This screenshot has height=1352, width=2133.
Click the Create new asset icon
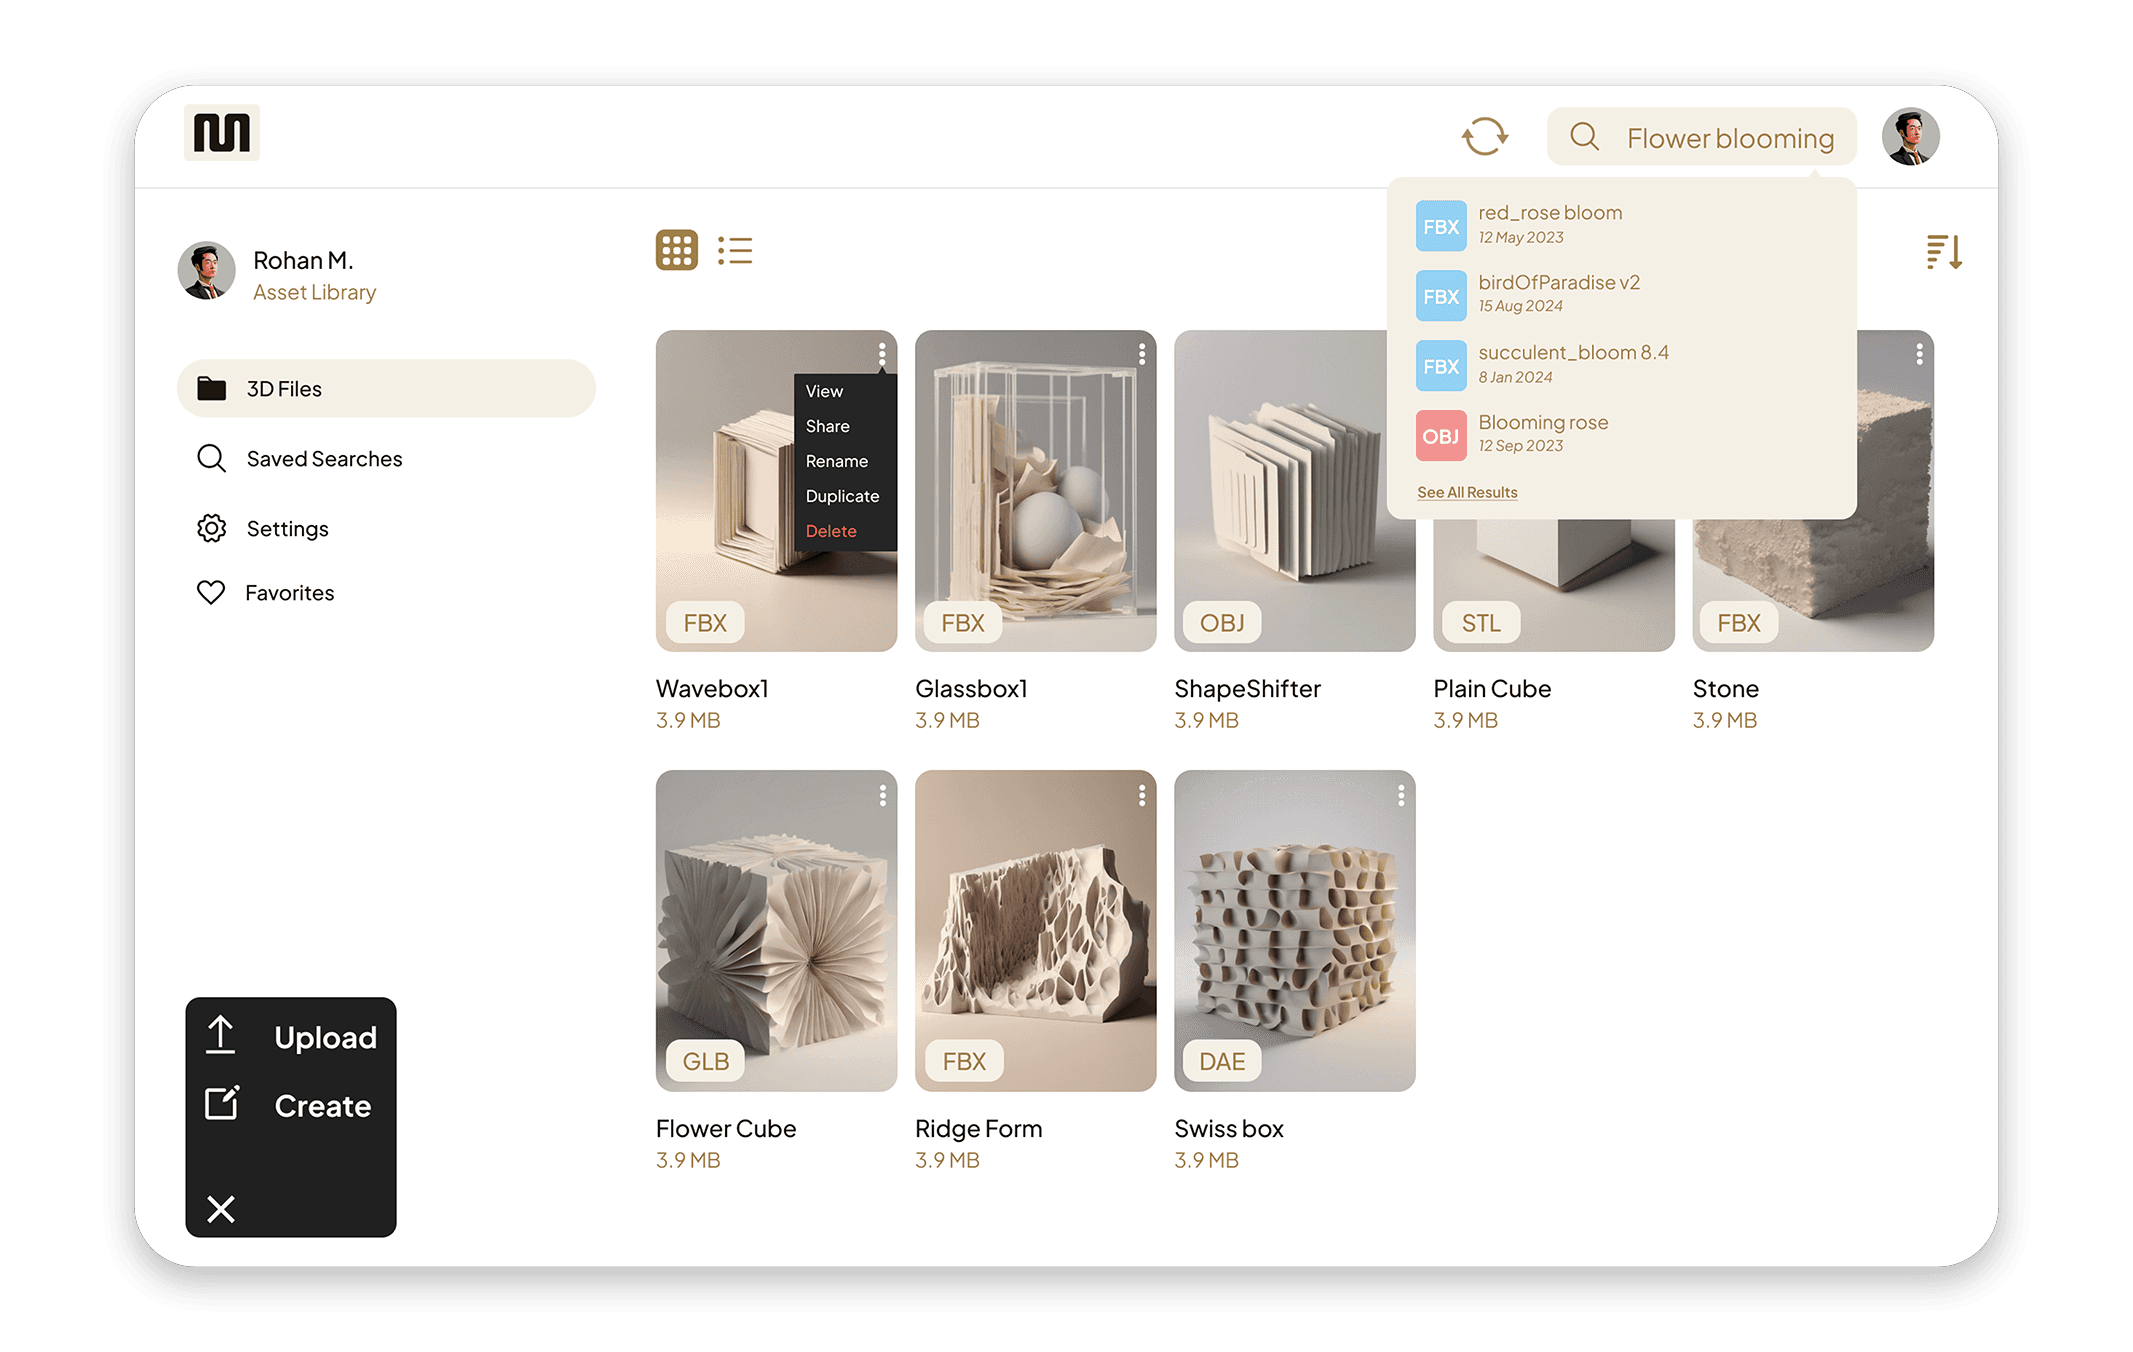click(222, 1103)
